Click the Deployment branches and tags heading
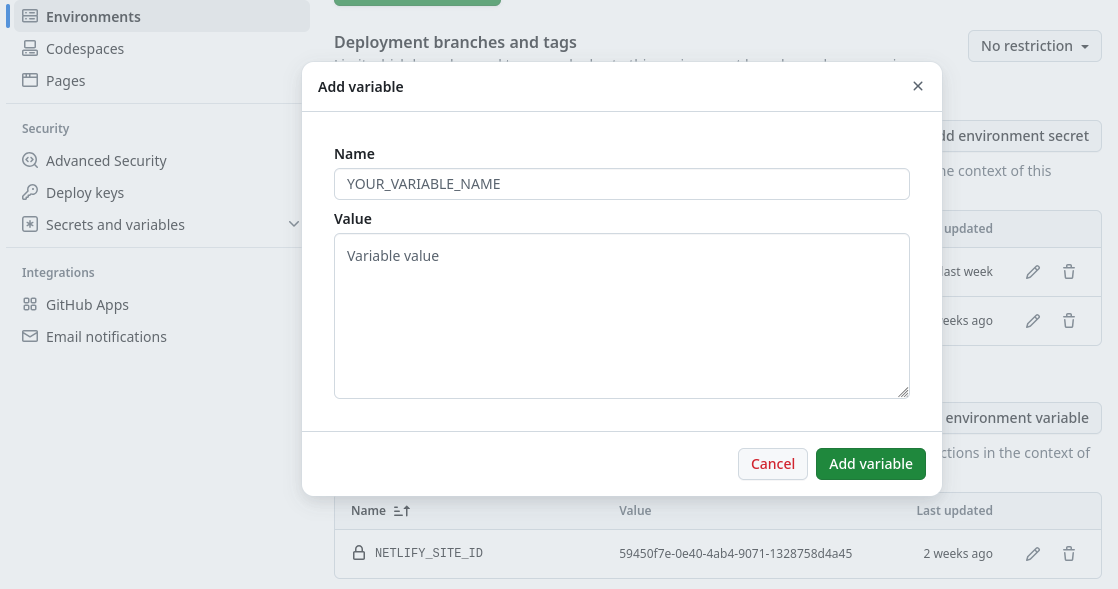Screen dimensions: 1118x589 click(x=455, y=42)
